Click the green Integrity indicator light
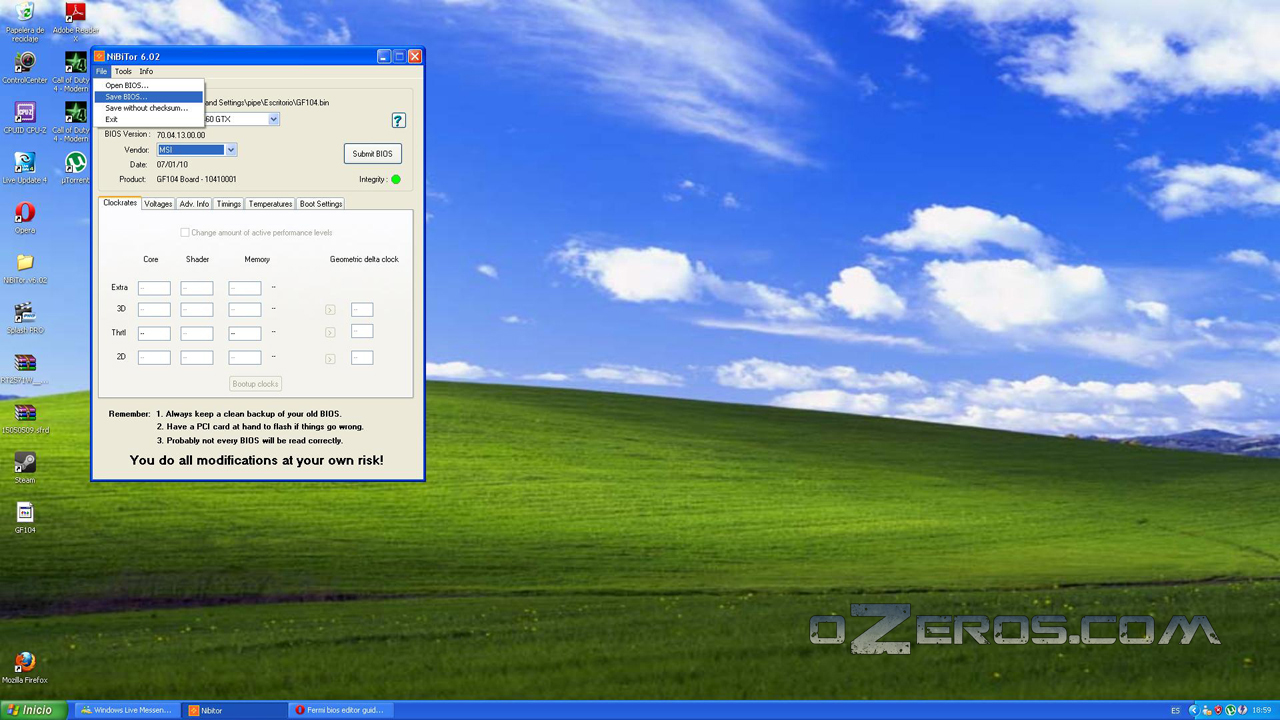 coord(396,180)
